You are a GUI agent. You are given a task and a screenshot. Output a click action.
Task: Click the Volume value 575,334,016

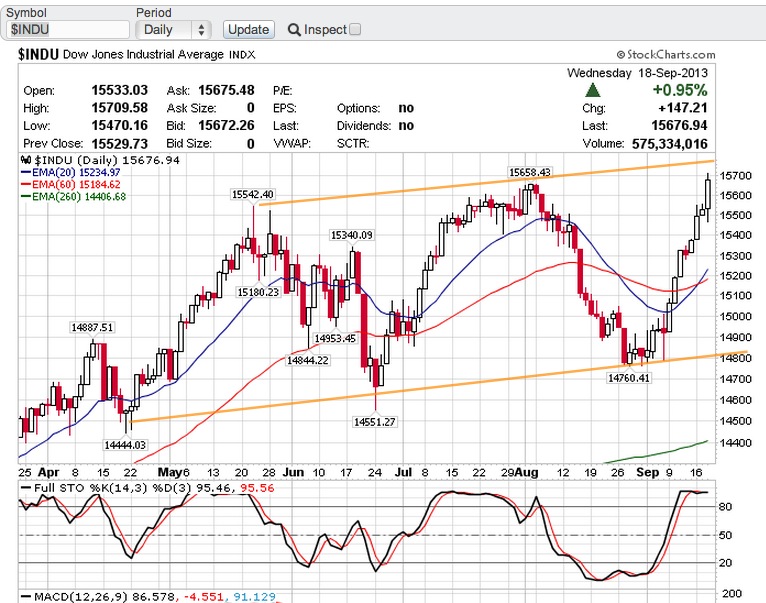pos(670,144)
